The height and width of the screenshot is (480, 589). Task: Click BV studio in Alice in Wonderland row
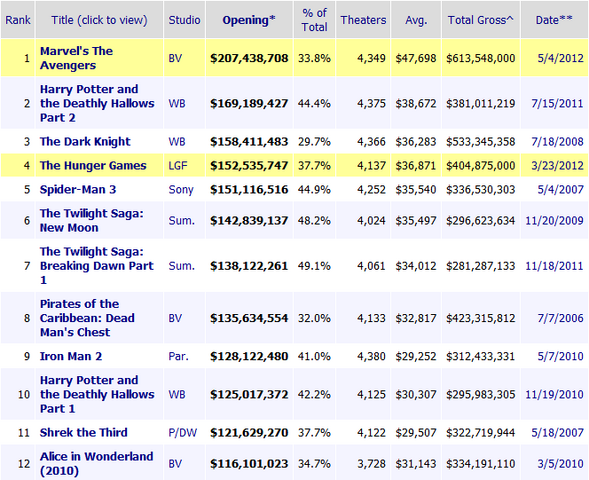(175, 464)
